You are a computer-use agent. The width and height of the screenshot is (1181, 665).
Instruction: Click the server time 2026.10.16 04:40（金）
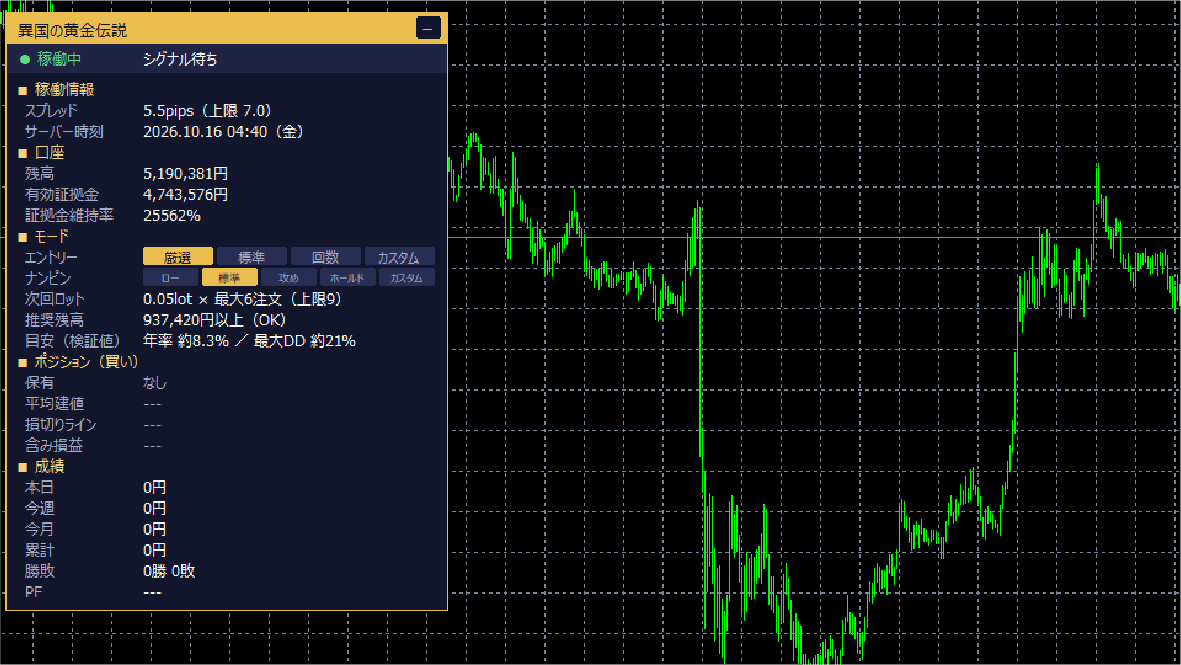(x=224, y=132)
